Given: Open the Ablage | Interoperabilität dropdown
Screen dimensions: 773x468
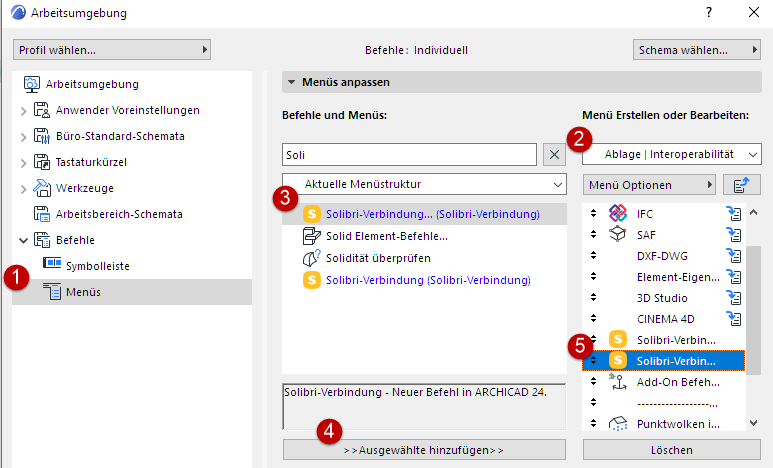Looking at the screenshot, I should (x=672, y=154).
